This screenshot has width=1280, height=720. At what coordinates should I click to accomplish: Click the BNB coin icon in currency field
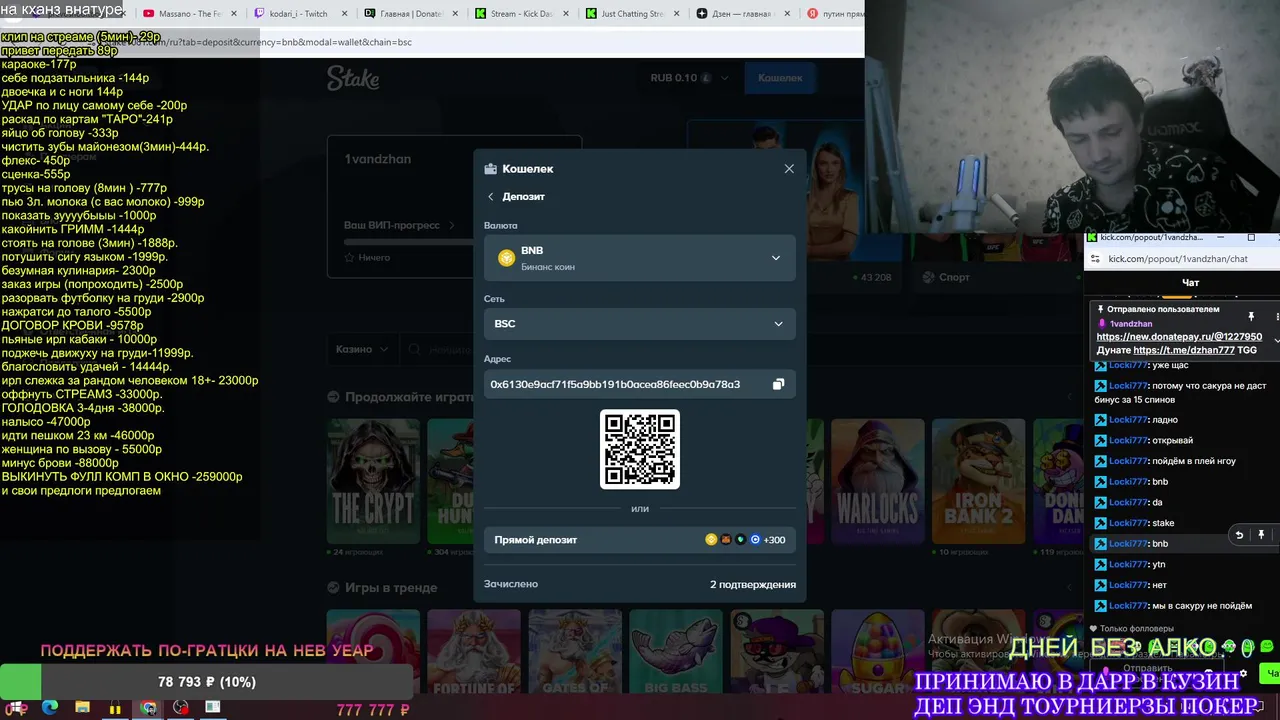(x=506, y=258)
